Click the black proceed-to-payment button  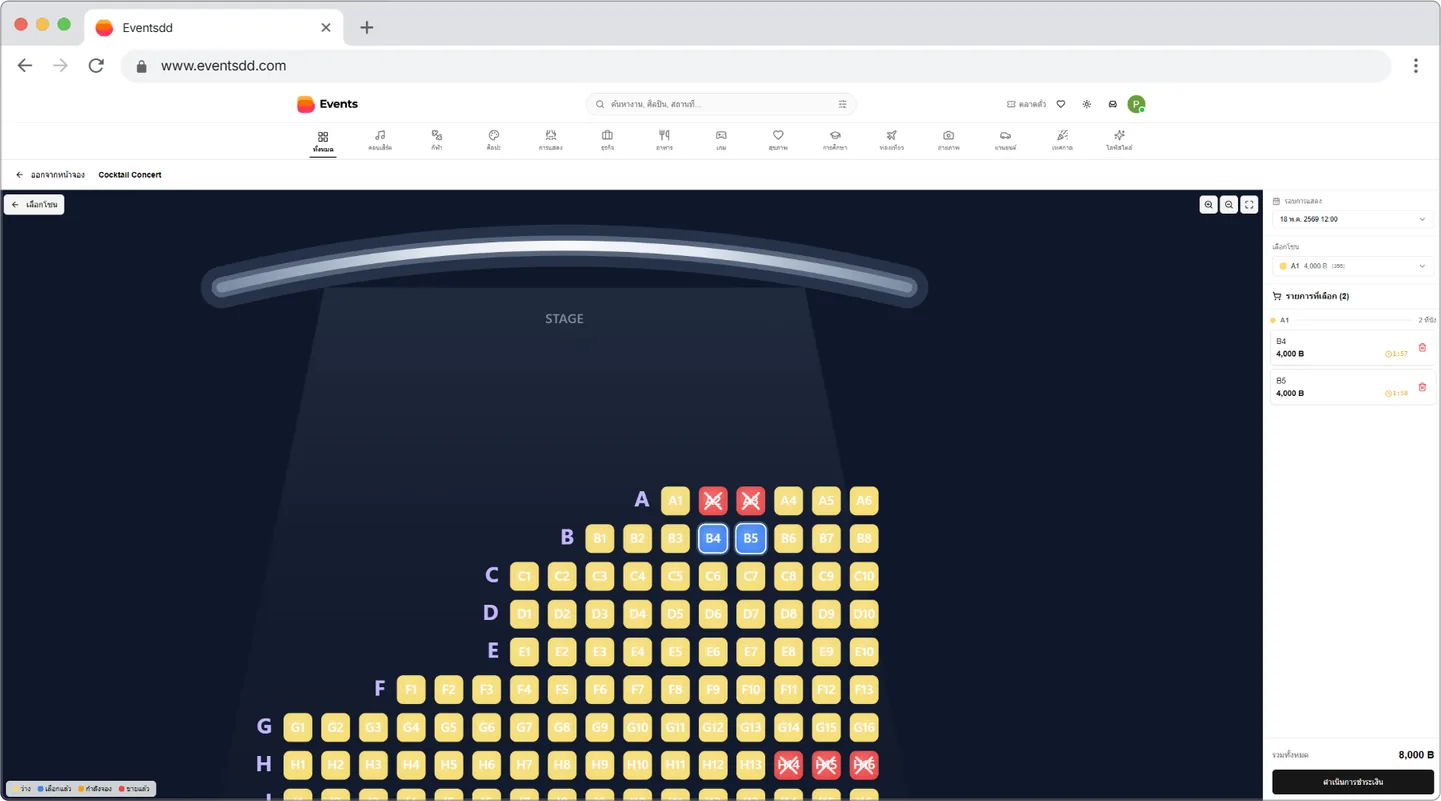[x=1352, y=781]
